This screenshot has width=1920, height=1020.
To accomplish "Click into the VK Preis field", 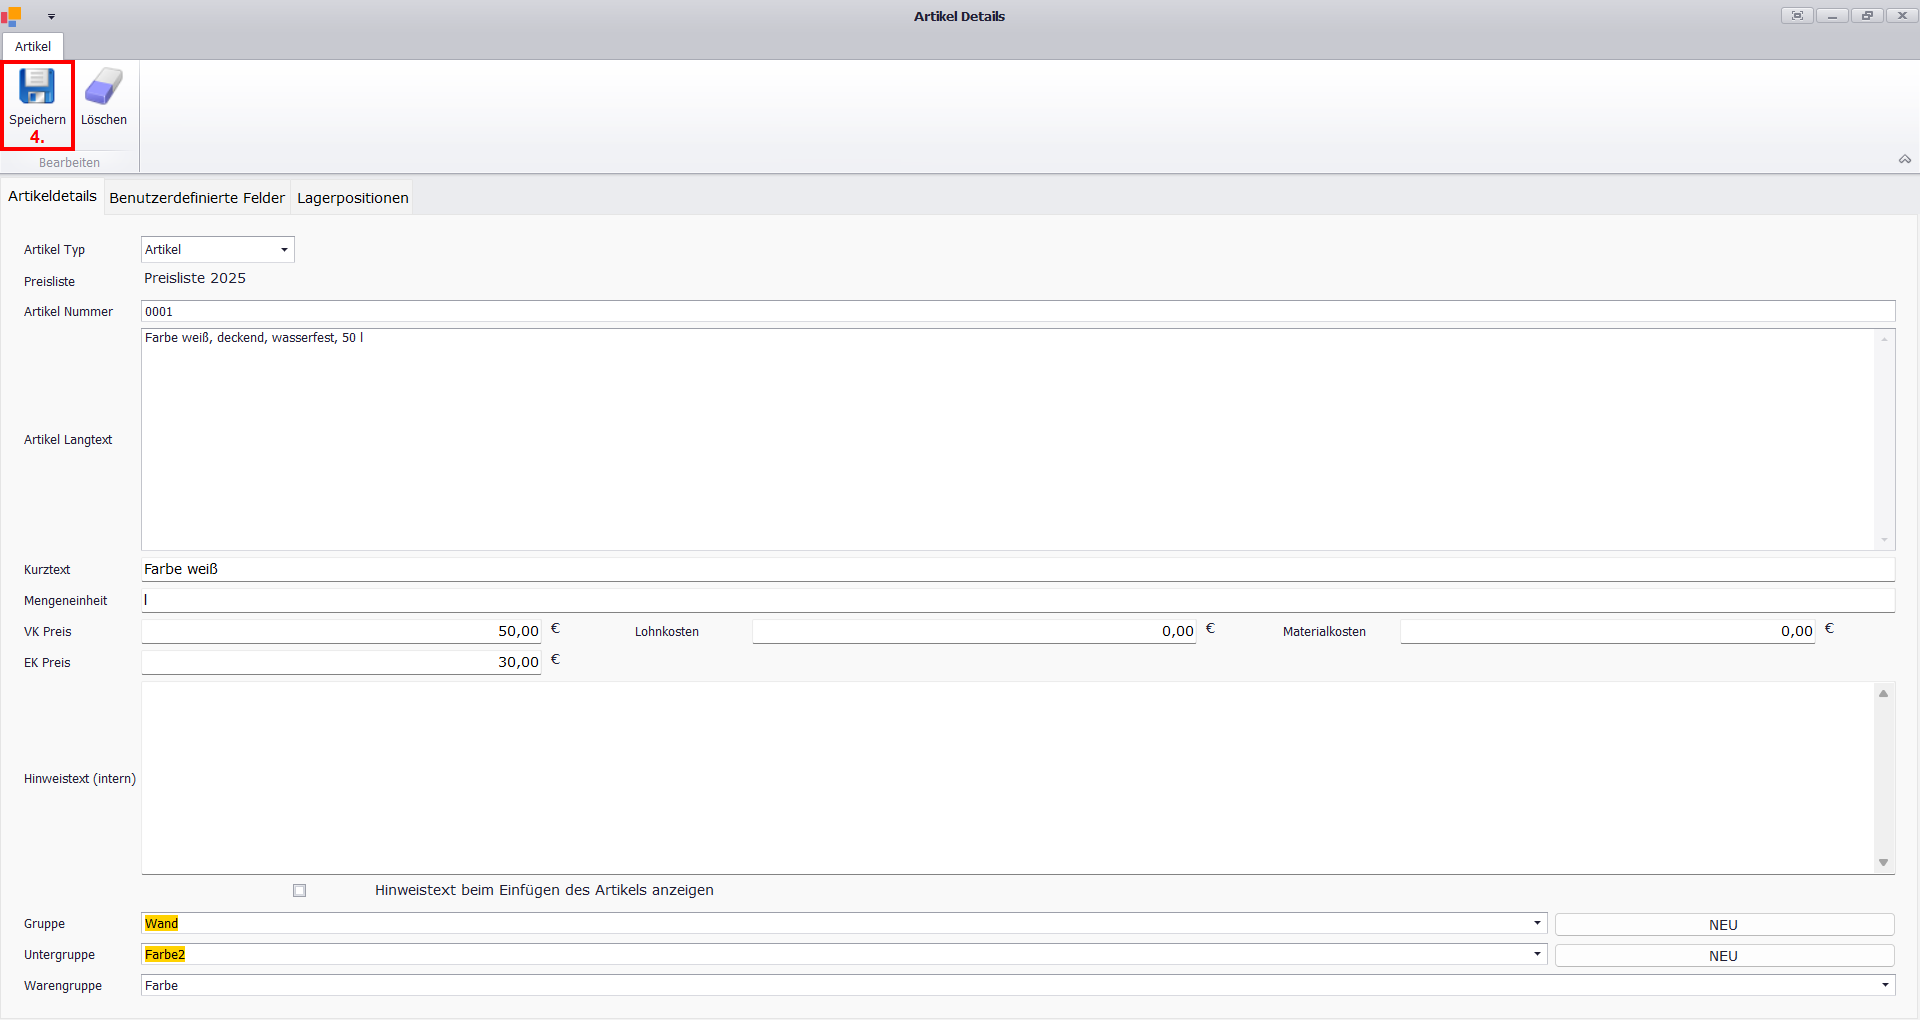I will tap(341, 632).
